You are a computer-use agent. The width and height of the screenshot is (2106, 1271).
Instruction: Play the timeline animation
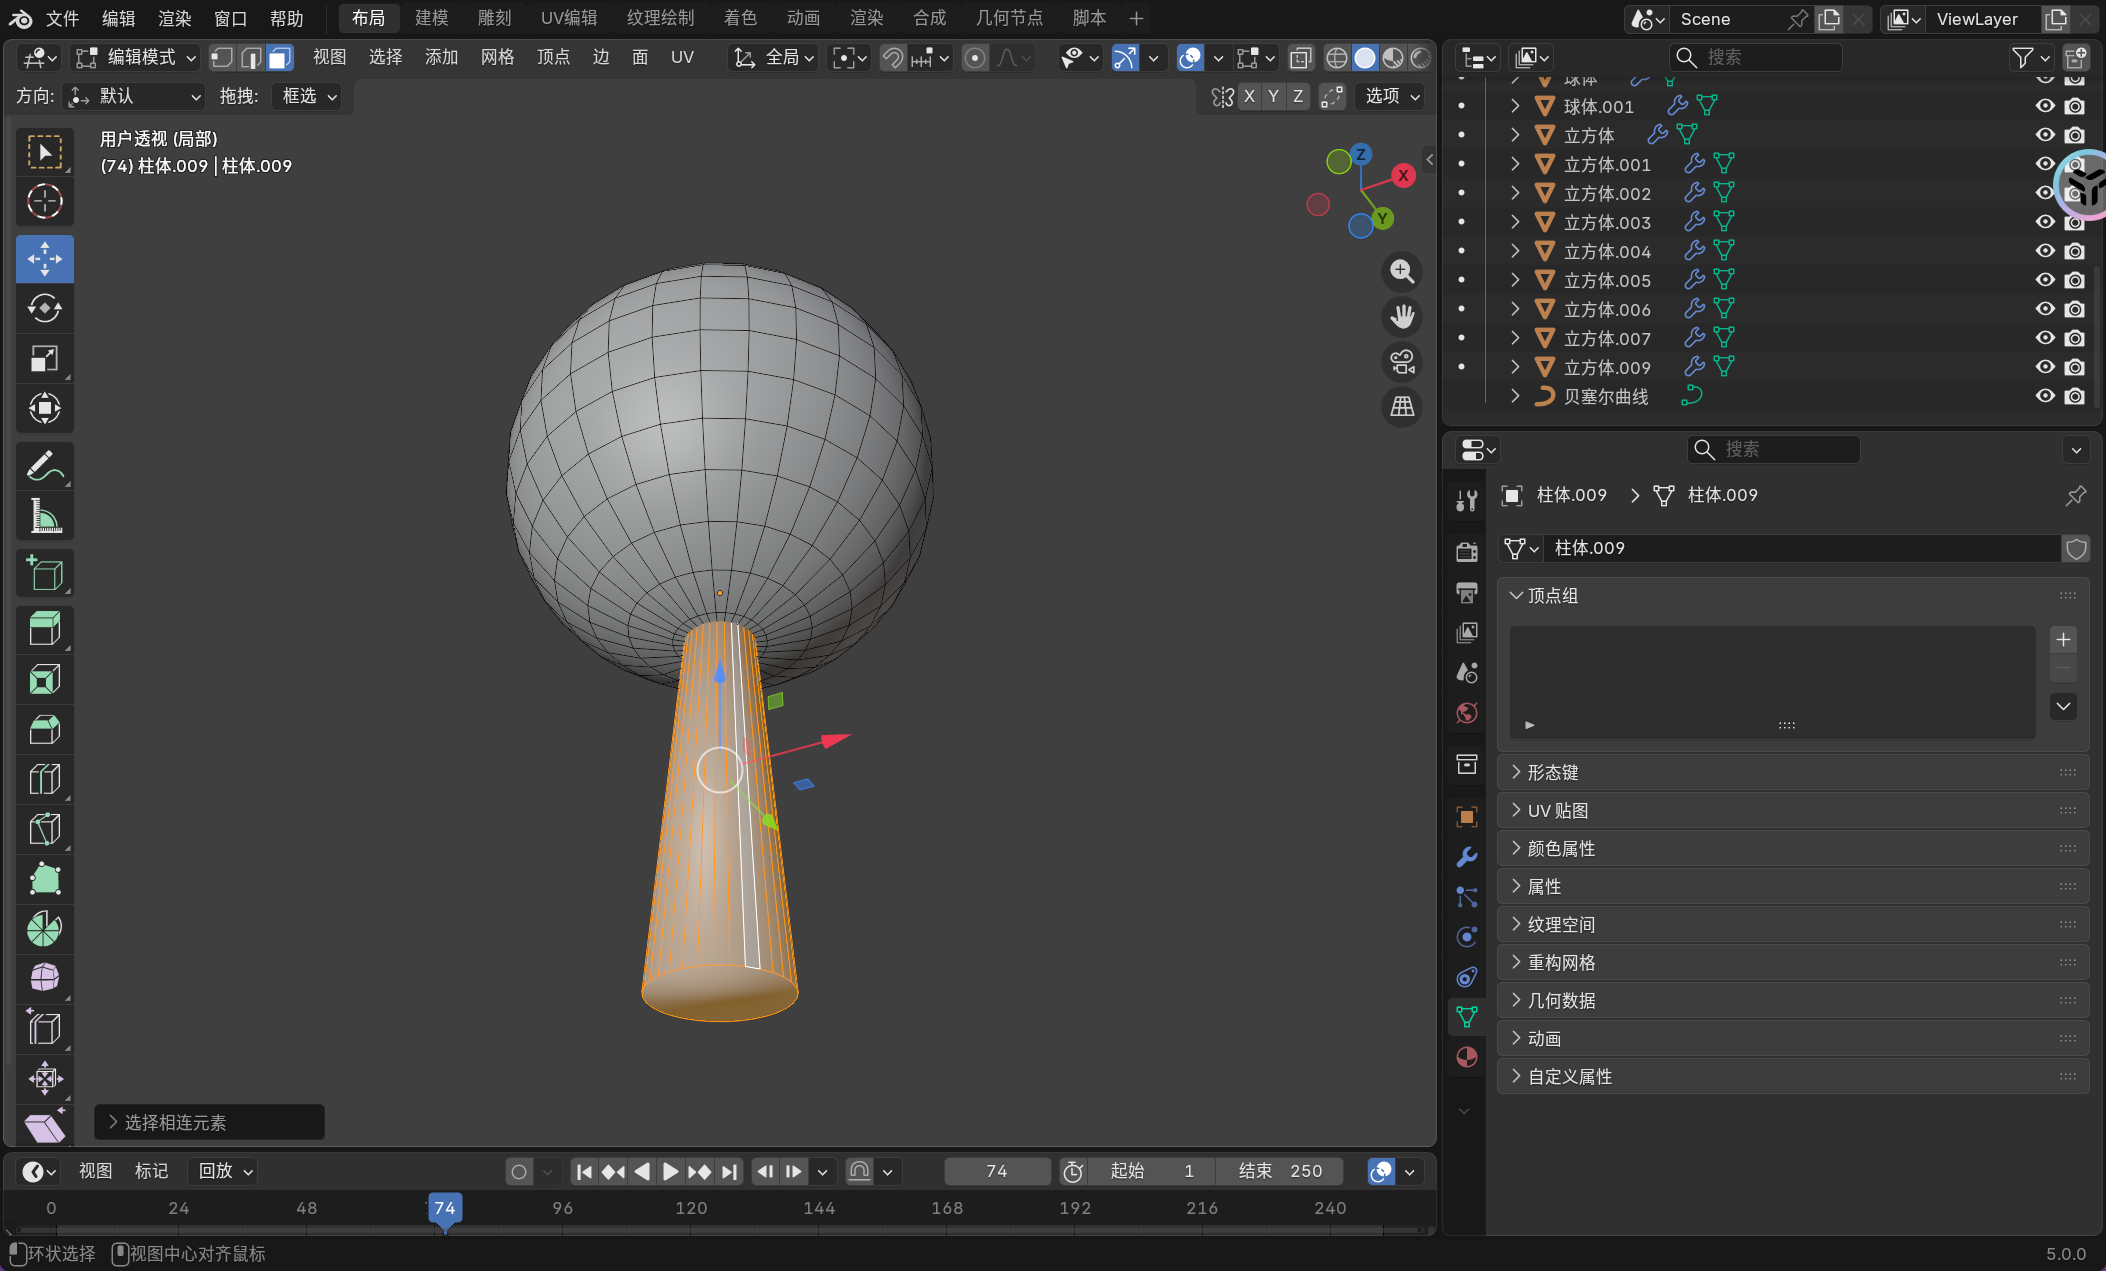click(670, 1171)
